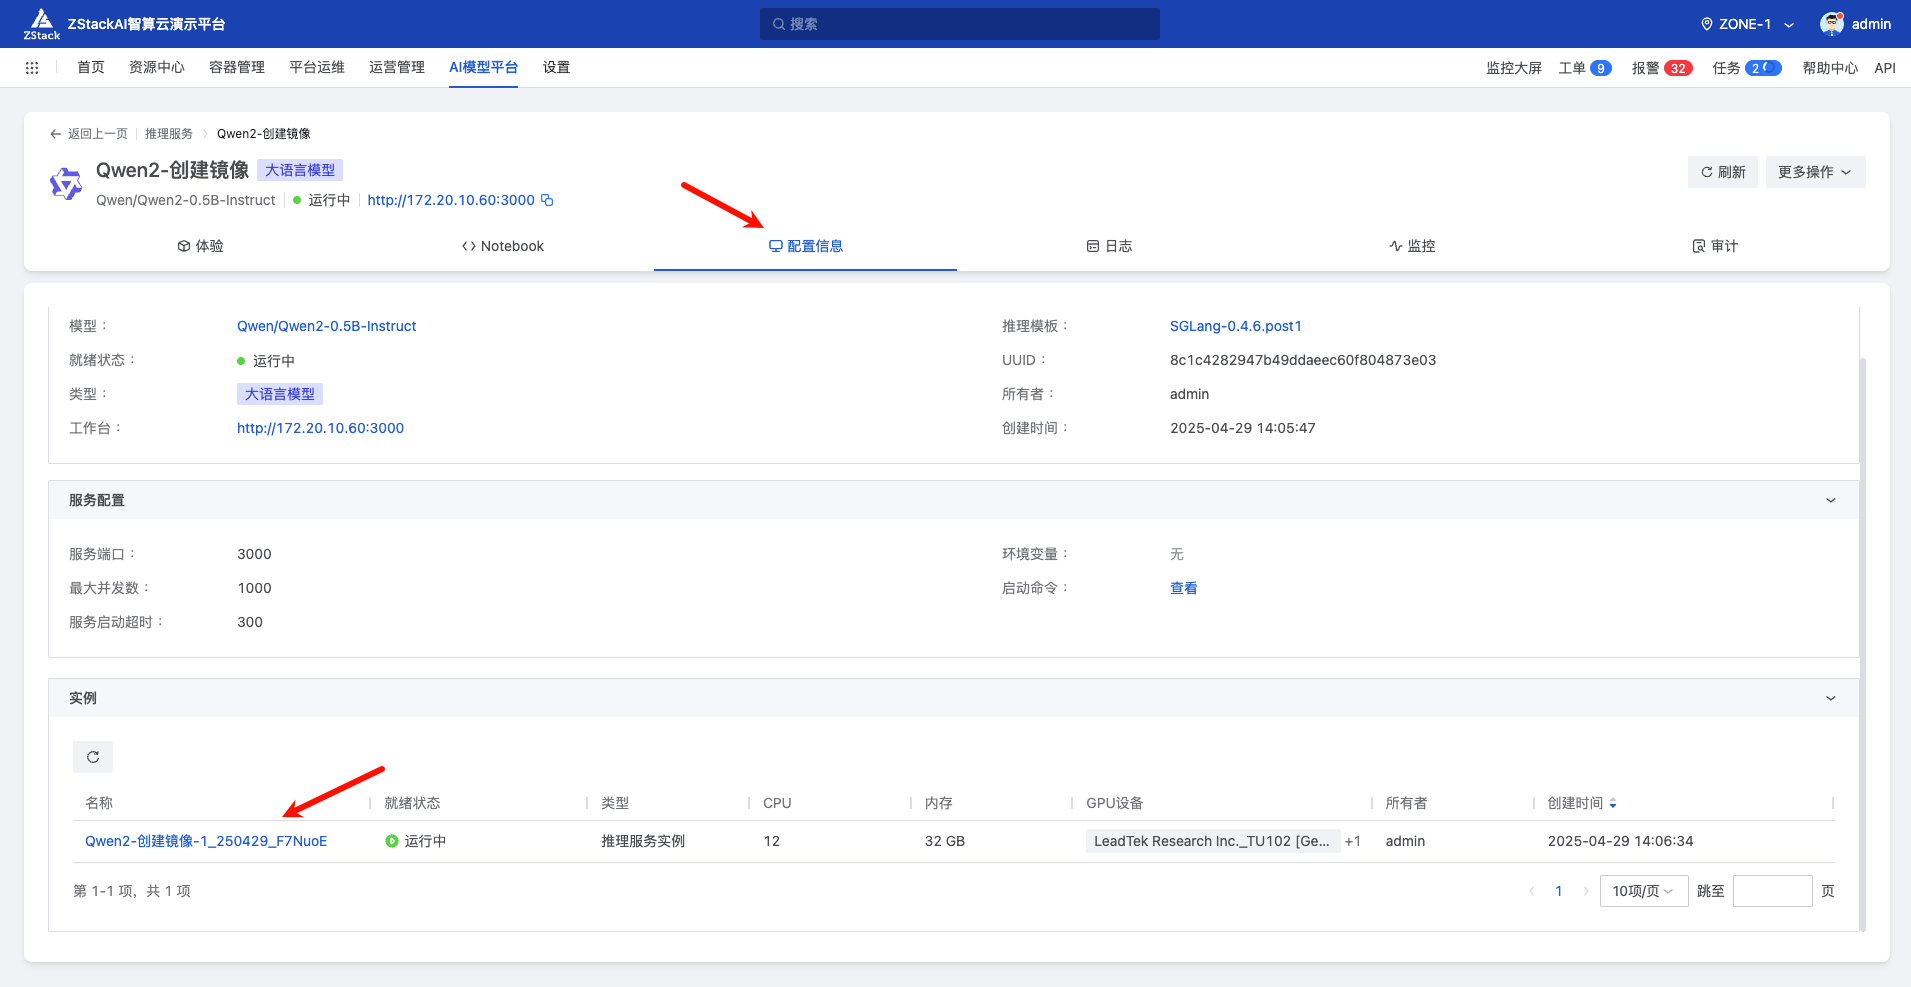Click the ZStack logo
Screen dimensions: 1911x987
pos(41,24)
